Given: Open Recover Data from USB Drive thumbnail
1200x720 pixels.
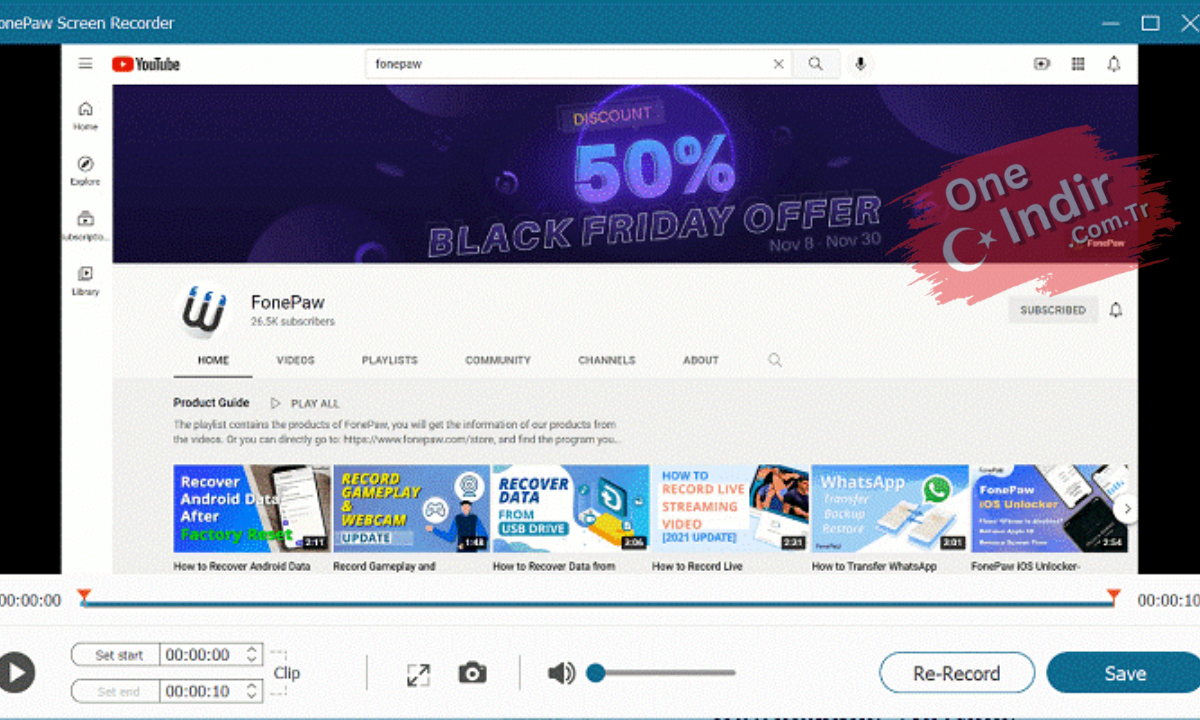Looking at the screenshot, I should 571,509.
